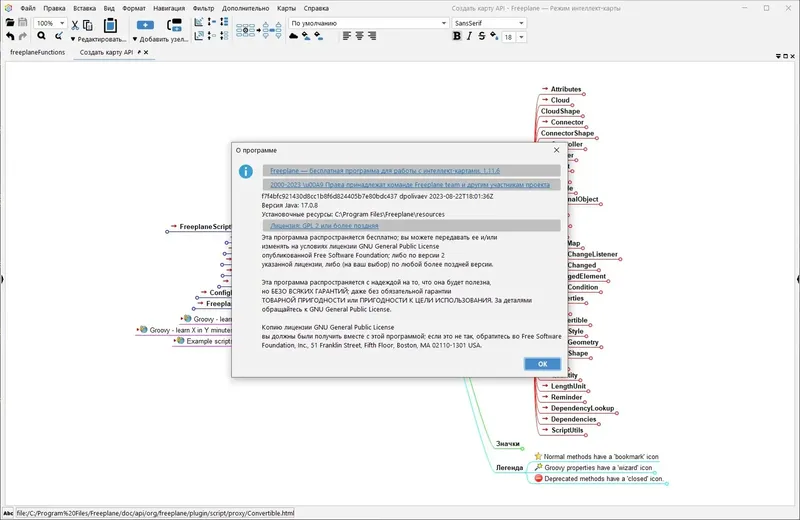Click the open folder icon in toolbar
This screenshot has height=520, width=800.
tap(10, 22)
